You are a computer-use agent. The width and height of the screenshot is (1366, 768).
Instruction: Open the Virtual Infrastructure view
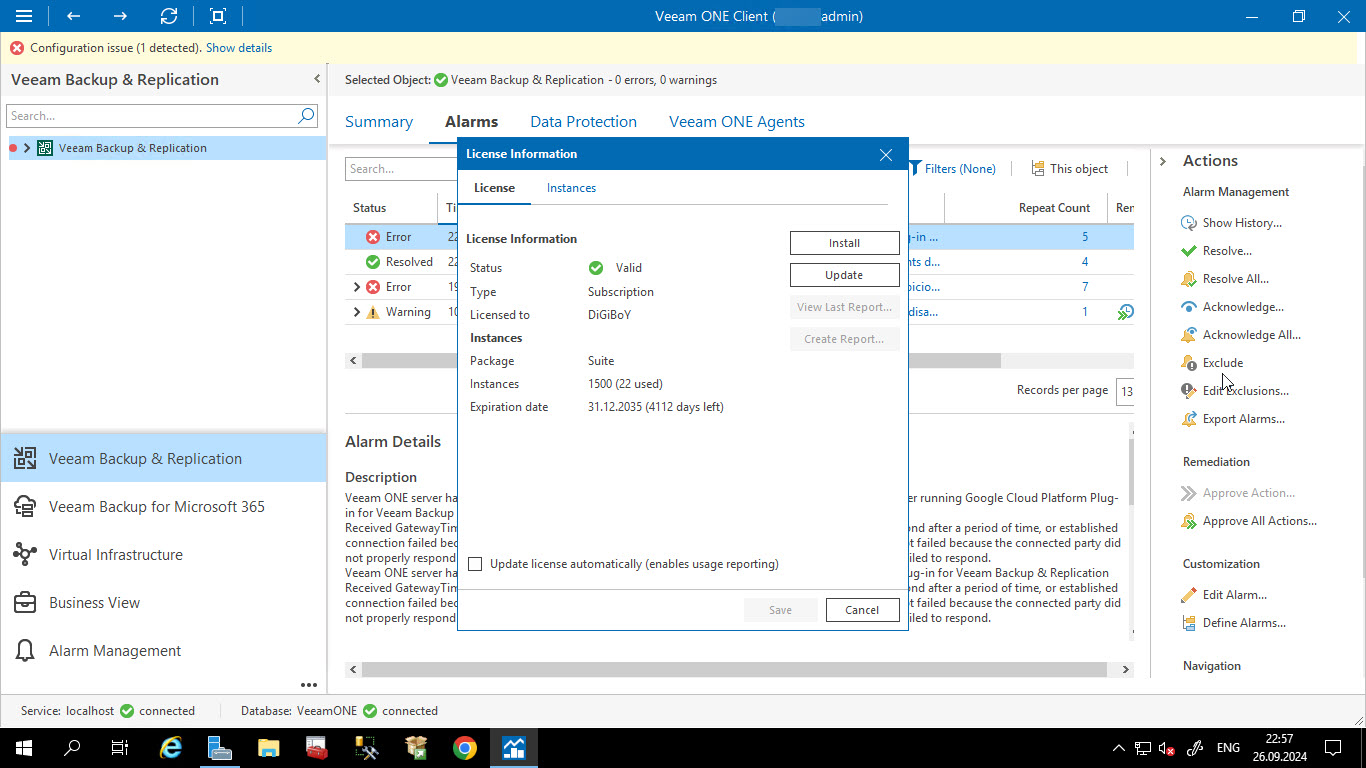164,554
